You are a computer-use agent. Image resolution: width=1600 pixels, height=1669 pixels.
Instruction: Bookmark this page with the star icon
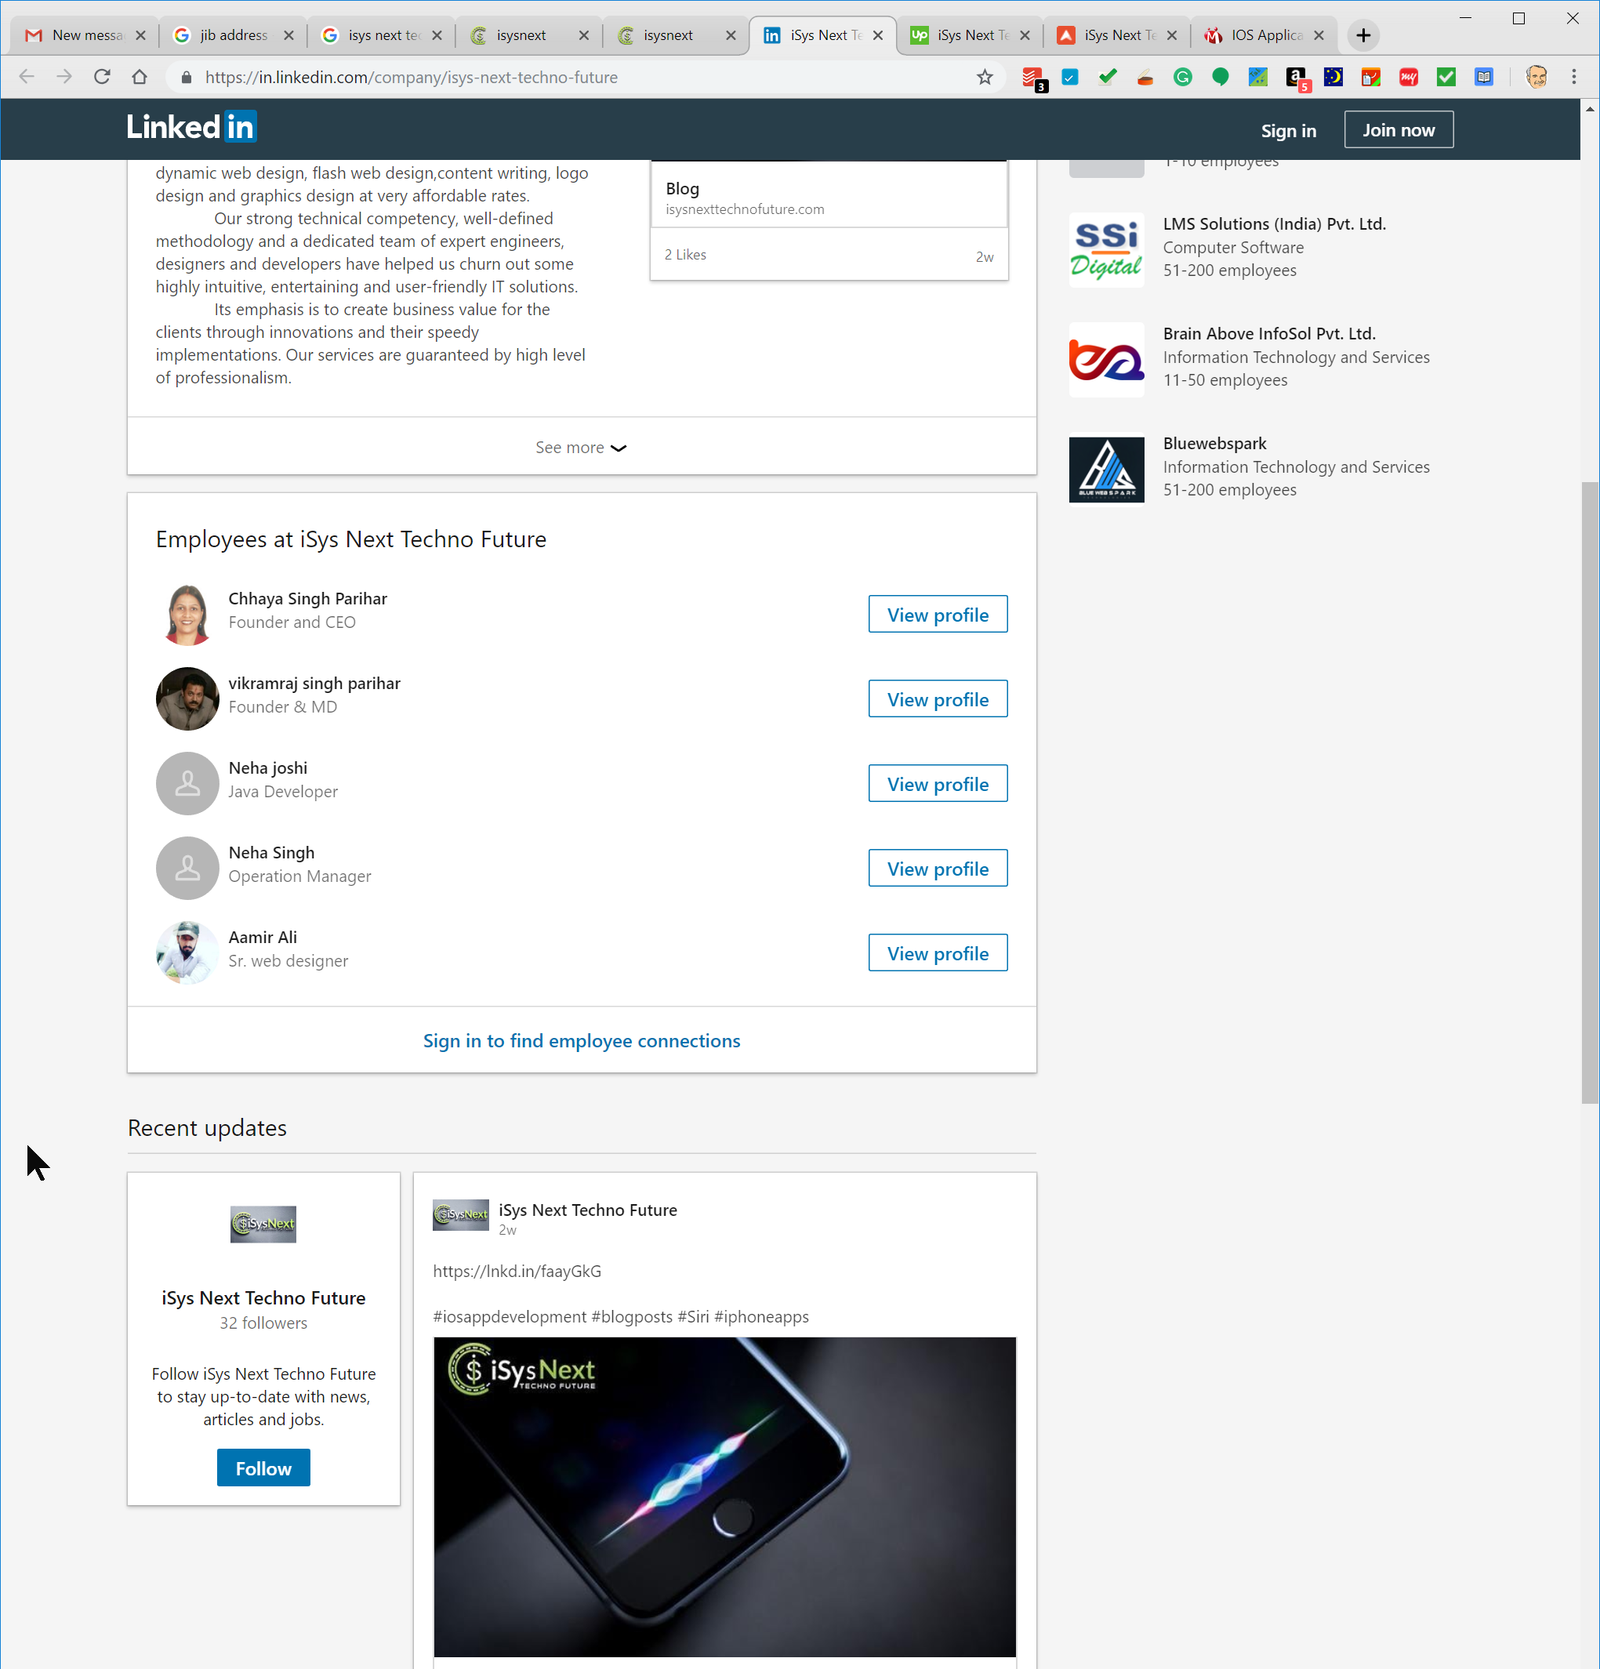click(x=985, y=77)
